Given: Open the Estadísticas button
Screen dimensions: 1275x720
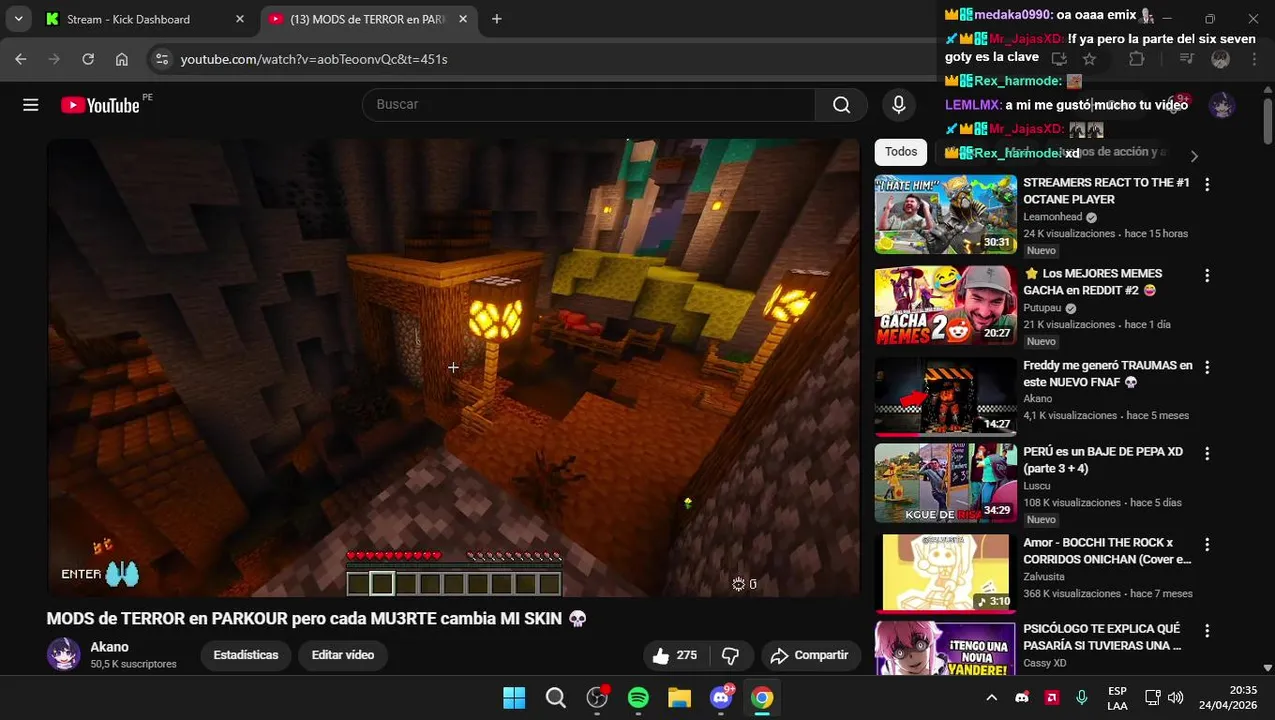Looking at the screenshot, I should click(246, 655).
